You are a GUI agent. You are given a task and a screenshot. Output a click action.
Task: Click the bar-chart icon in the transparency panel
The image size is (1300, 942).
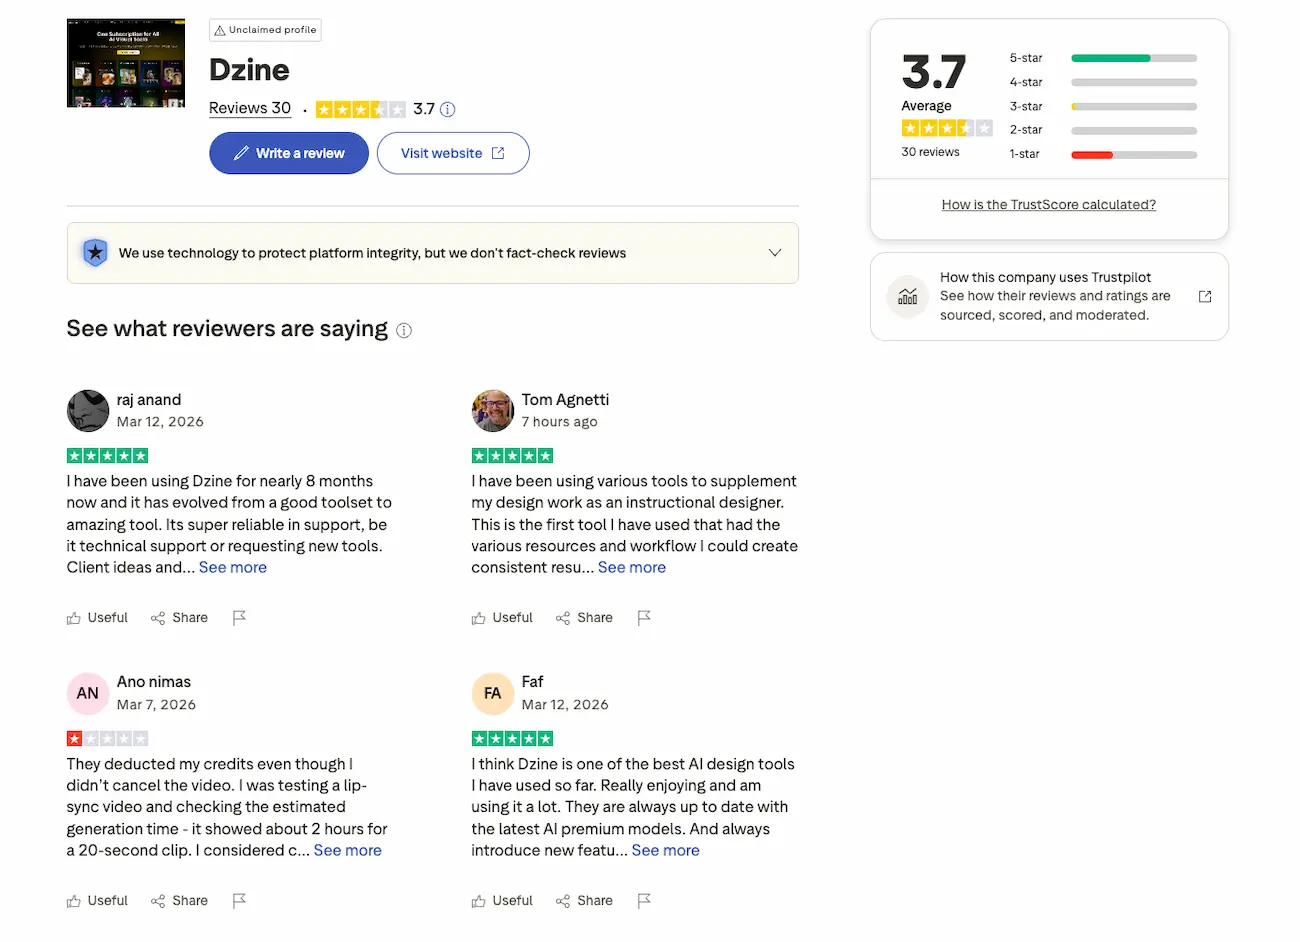[x=907, y=296]
